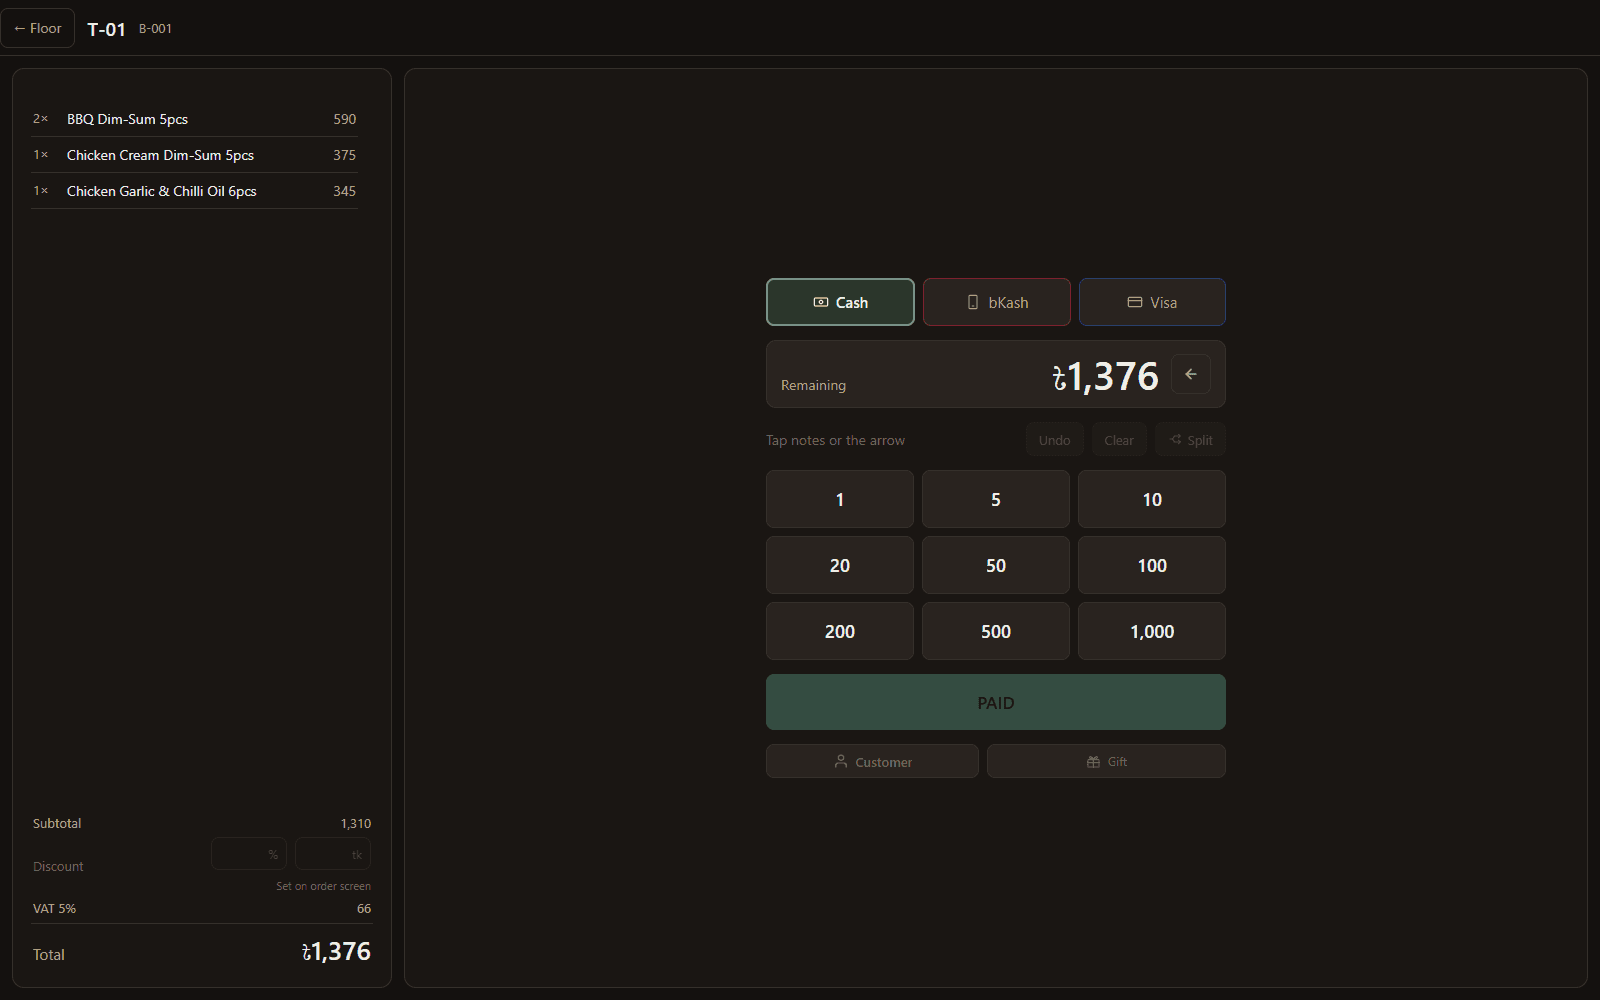Select BBQ Dim-Sum 5pcs line

pos(194,119)
